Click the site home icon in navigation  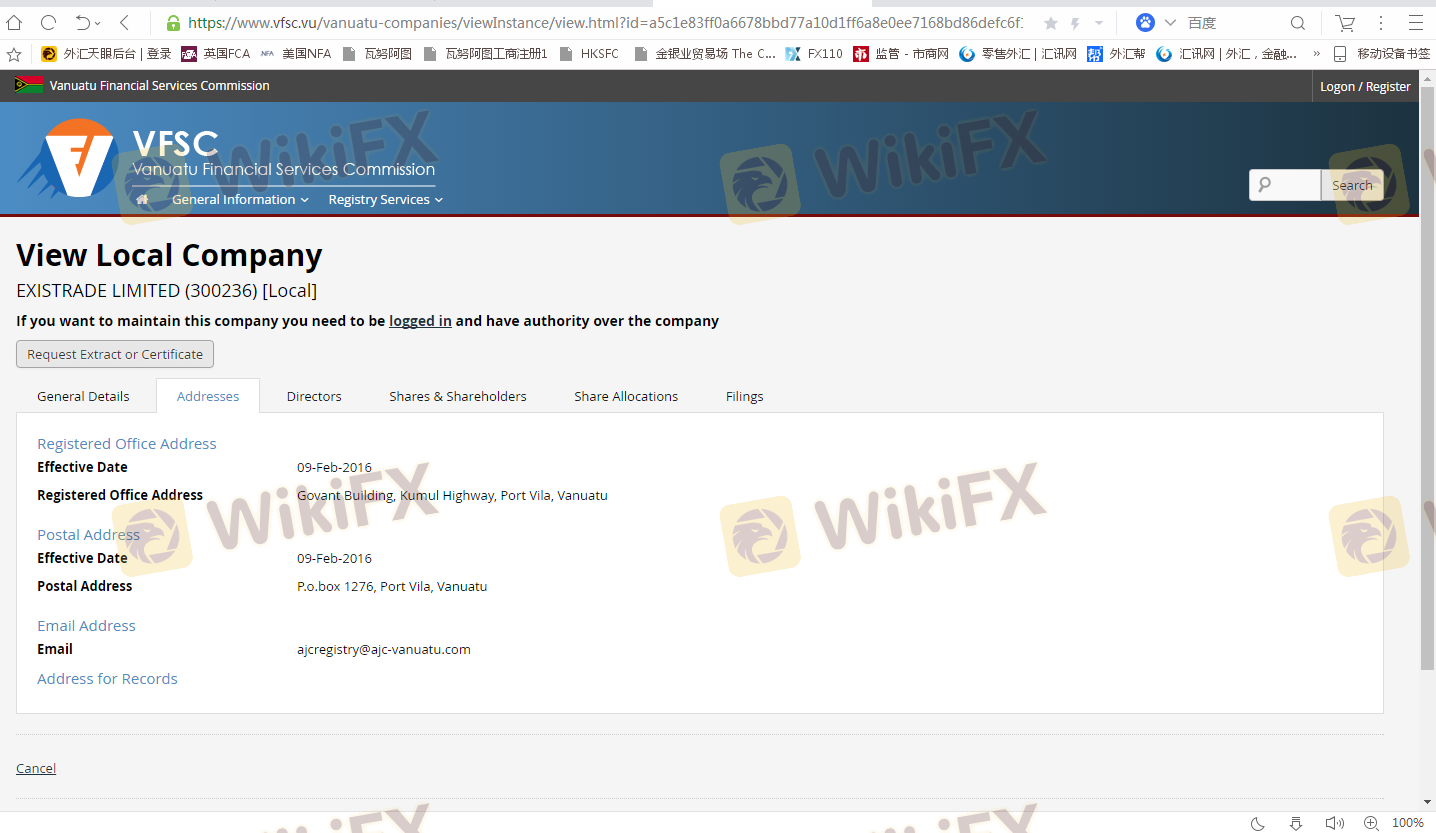click(x=142, y=199)
